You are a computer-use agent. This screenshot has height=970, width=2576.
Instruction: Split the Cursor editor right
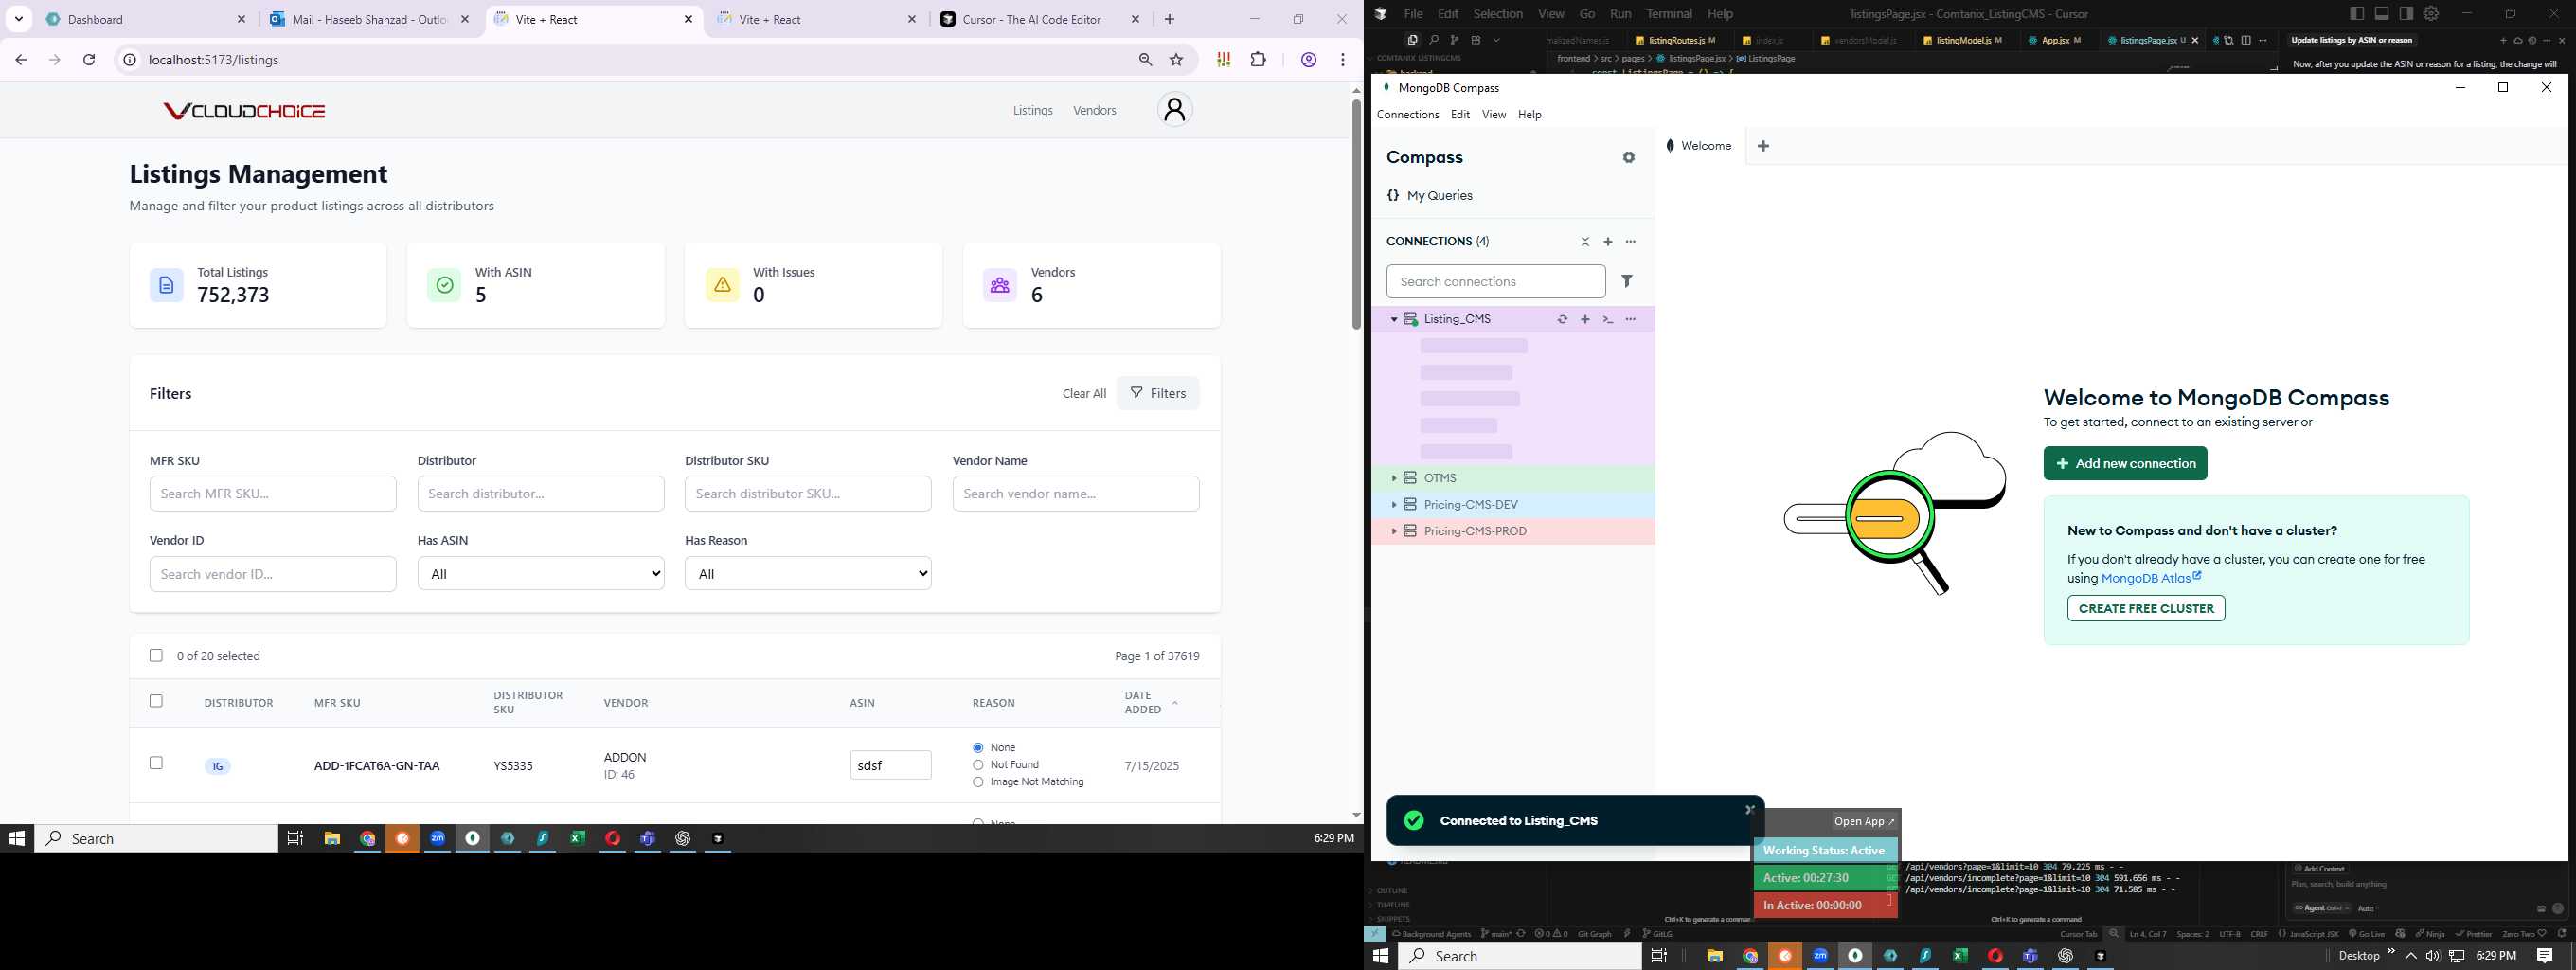[x=2246, y=41]
